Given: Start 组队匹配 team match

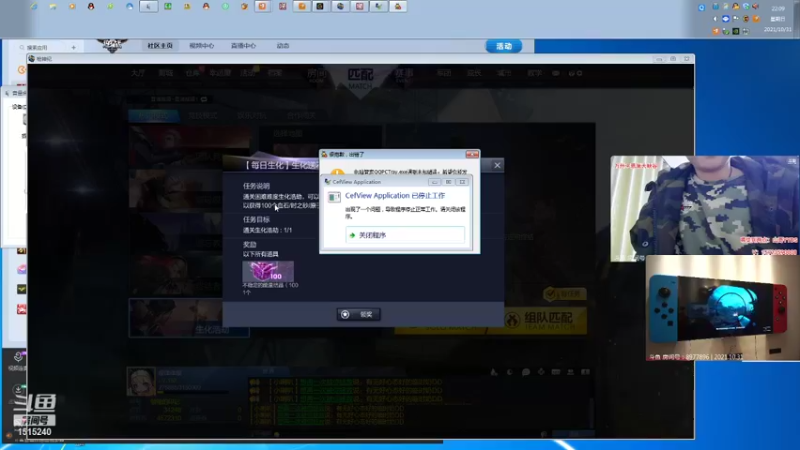Looking at the screenshot, I should click(545, 320).
